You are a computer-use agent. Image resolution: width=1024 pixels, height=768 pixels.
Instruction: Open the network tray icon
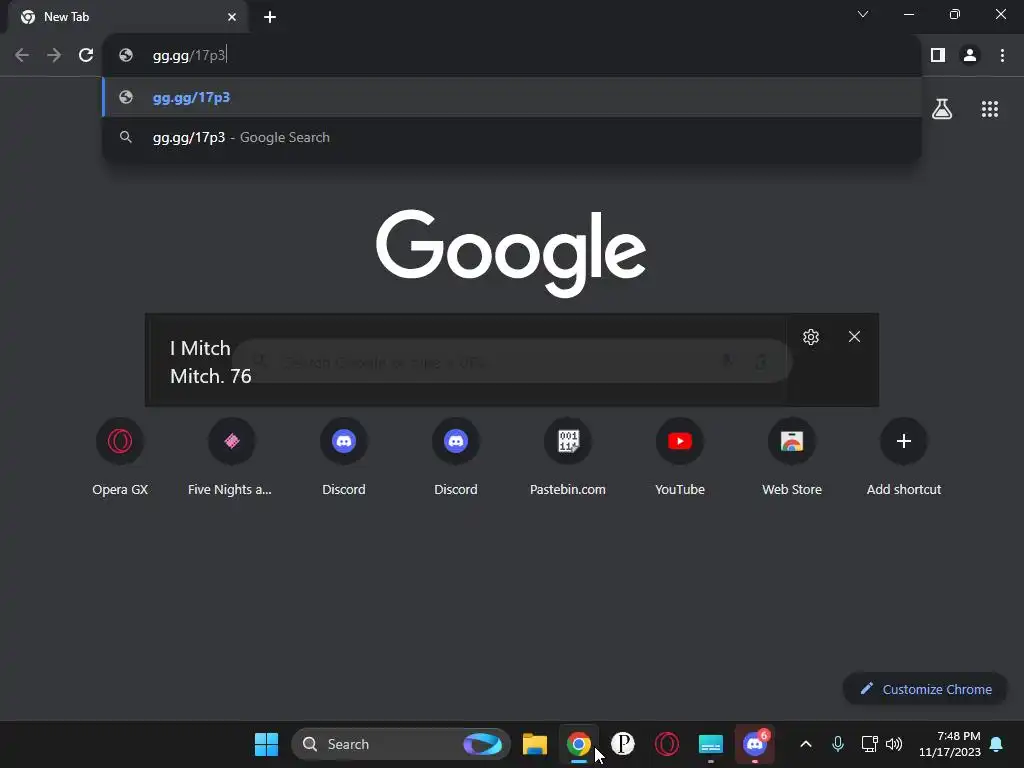(x=869, y=744)
